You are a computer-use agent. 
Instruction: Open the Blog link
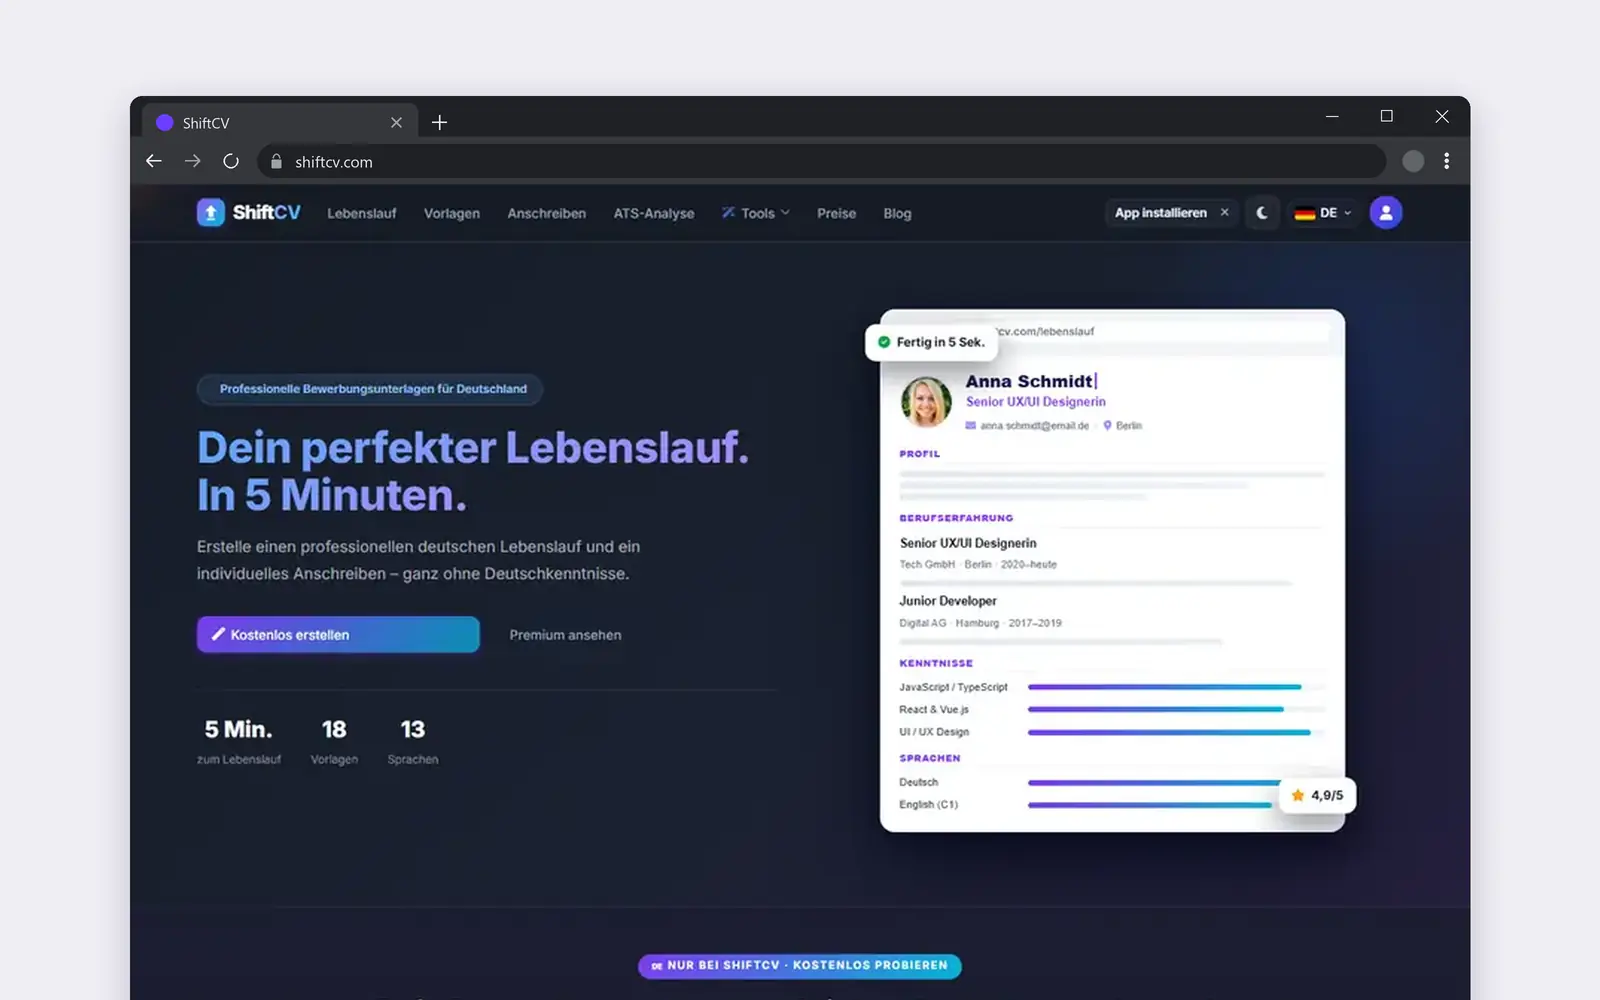pyautogui.click(x=897, y=213)
